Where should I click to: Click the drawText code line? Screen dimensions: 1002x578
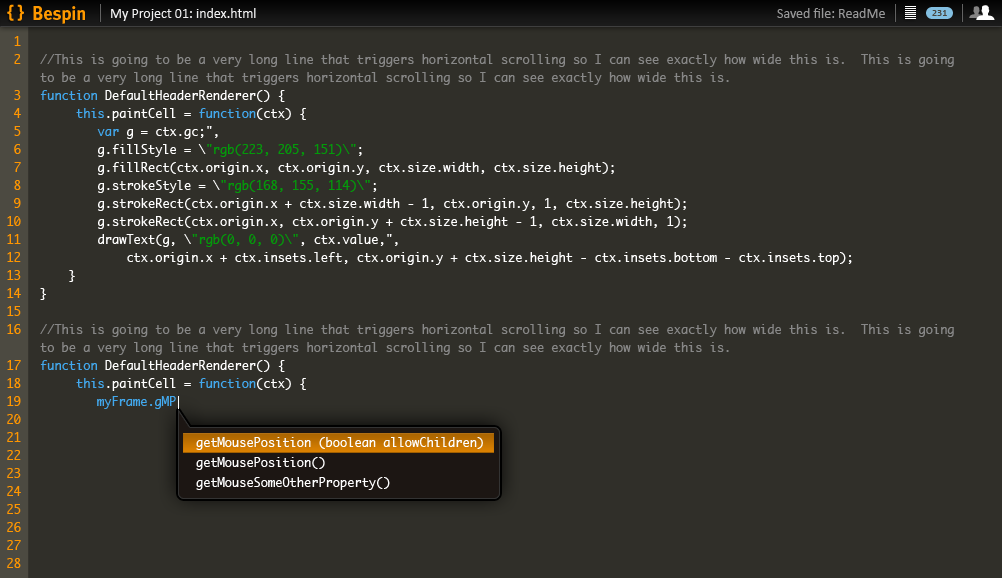(248, 240)
